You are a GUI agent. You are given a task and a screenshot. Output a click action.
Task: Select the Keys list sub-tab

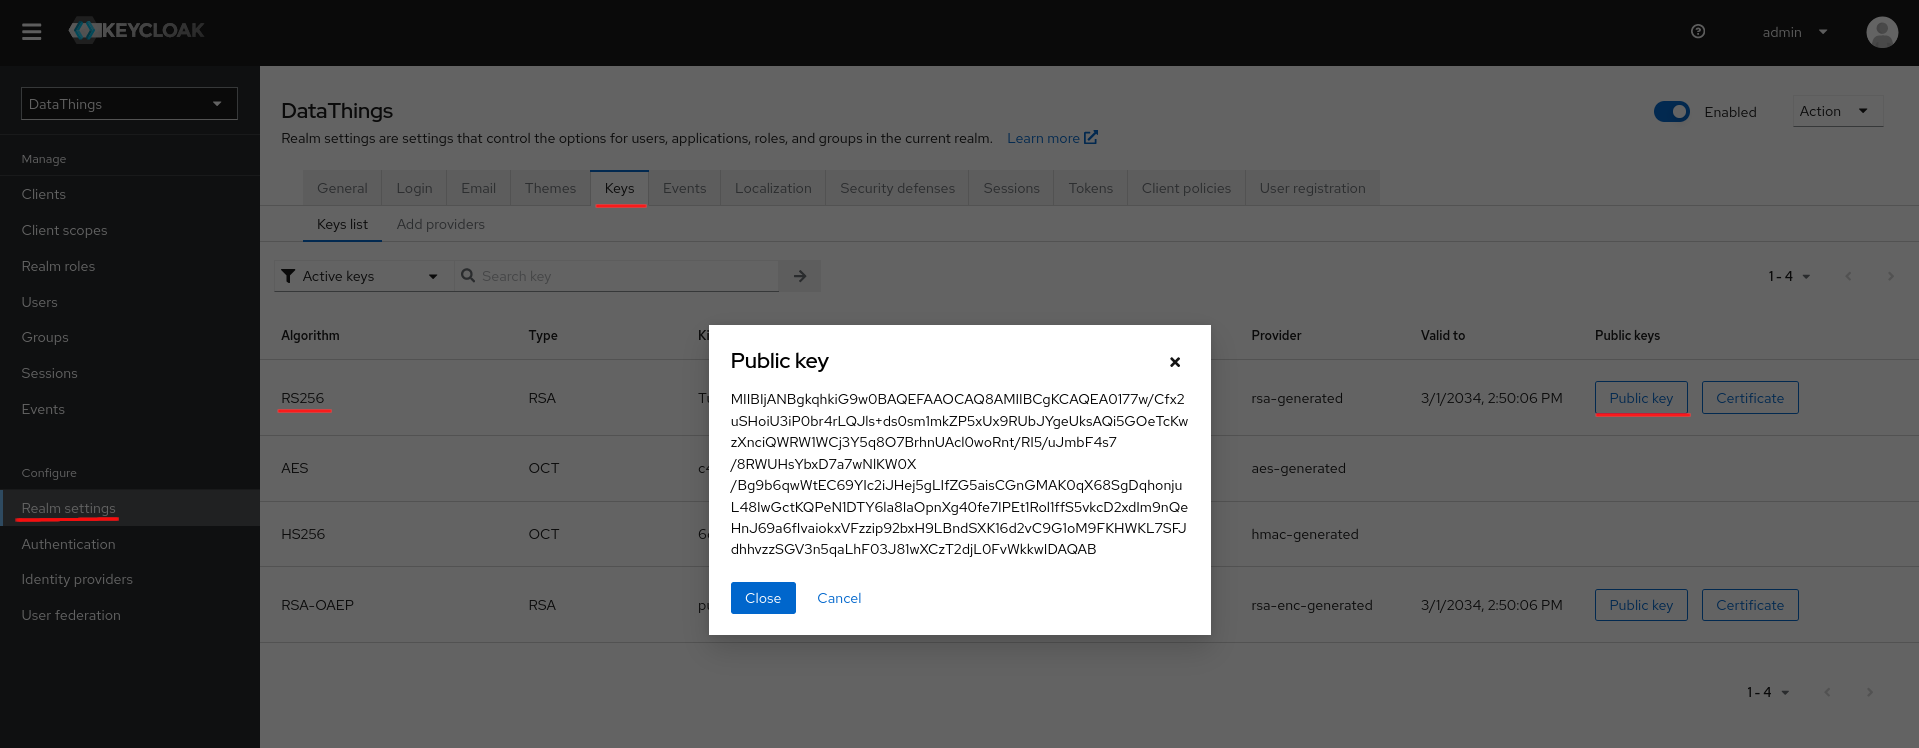pyautogui.click(x=342, y=224)
